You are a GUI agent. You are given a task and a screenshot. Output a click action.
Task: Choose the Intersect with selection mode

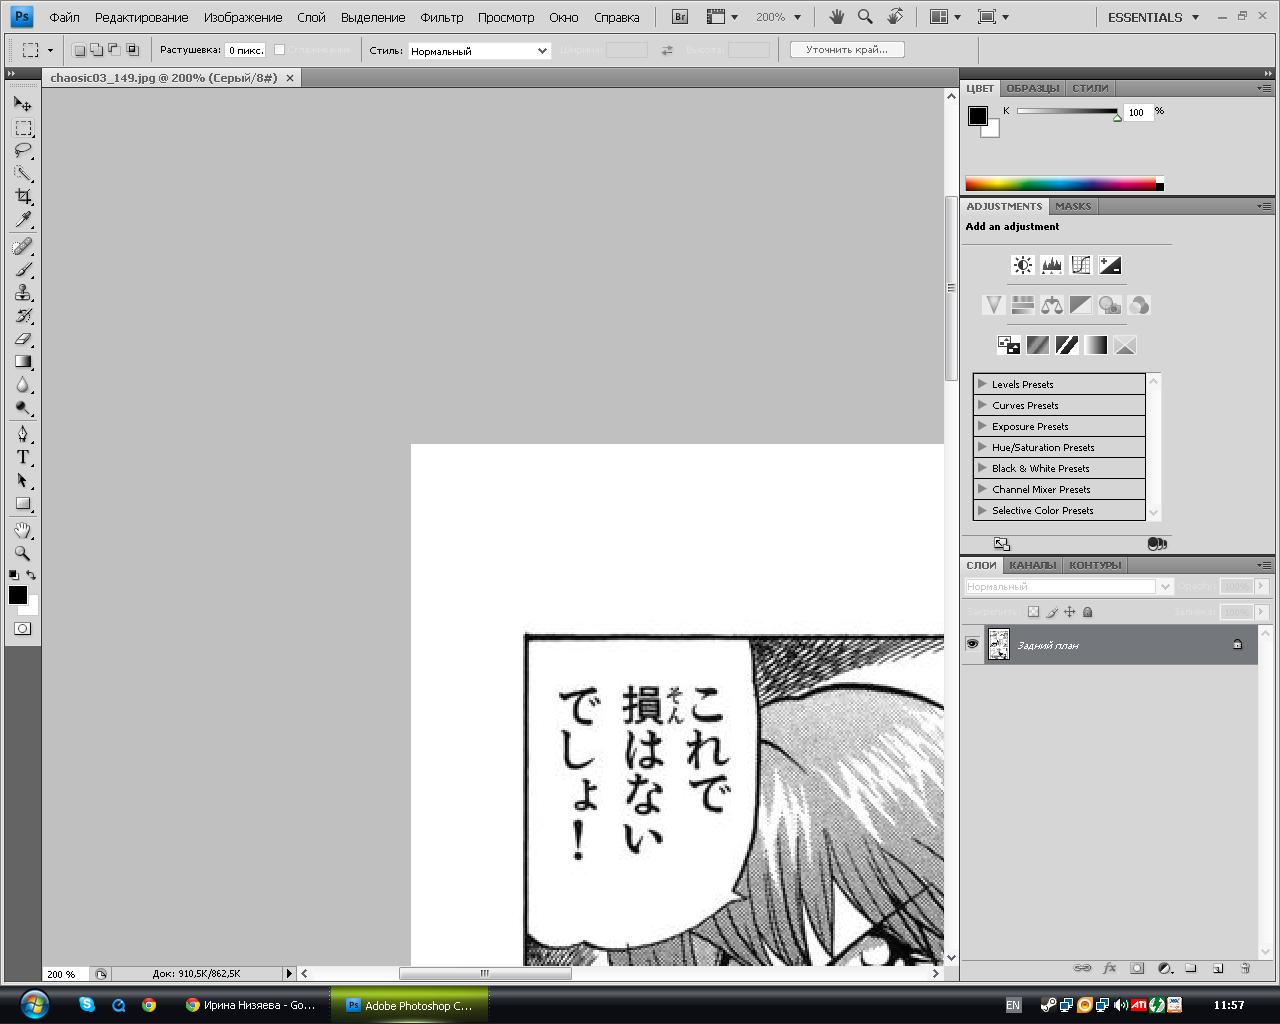pyautogui.click(x=132, y=50)
